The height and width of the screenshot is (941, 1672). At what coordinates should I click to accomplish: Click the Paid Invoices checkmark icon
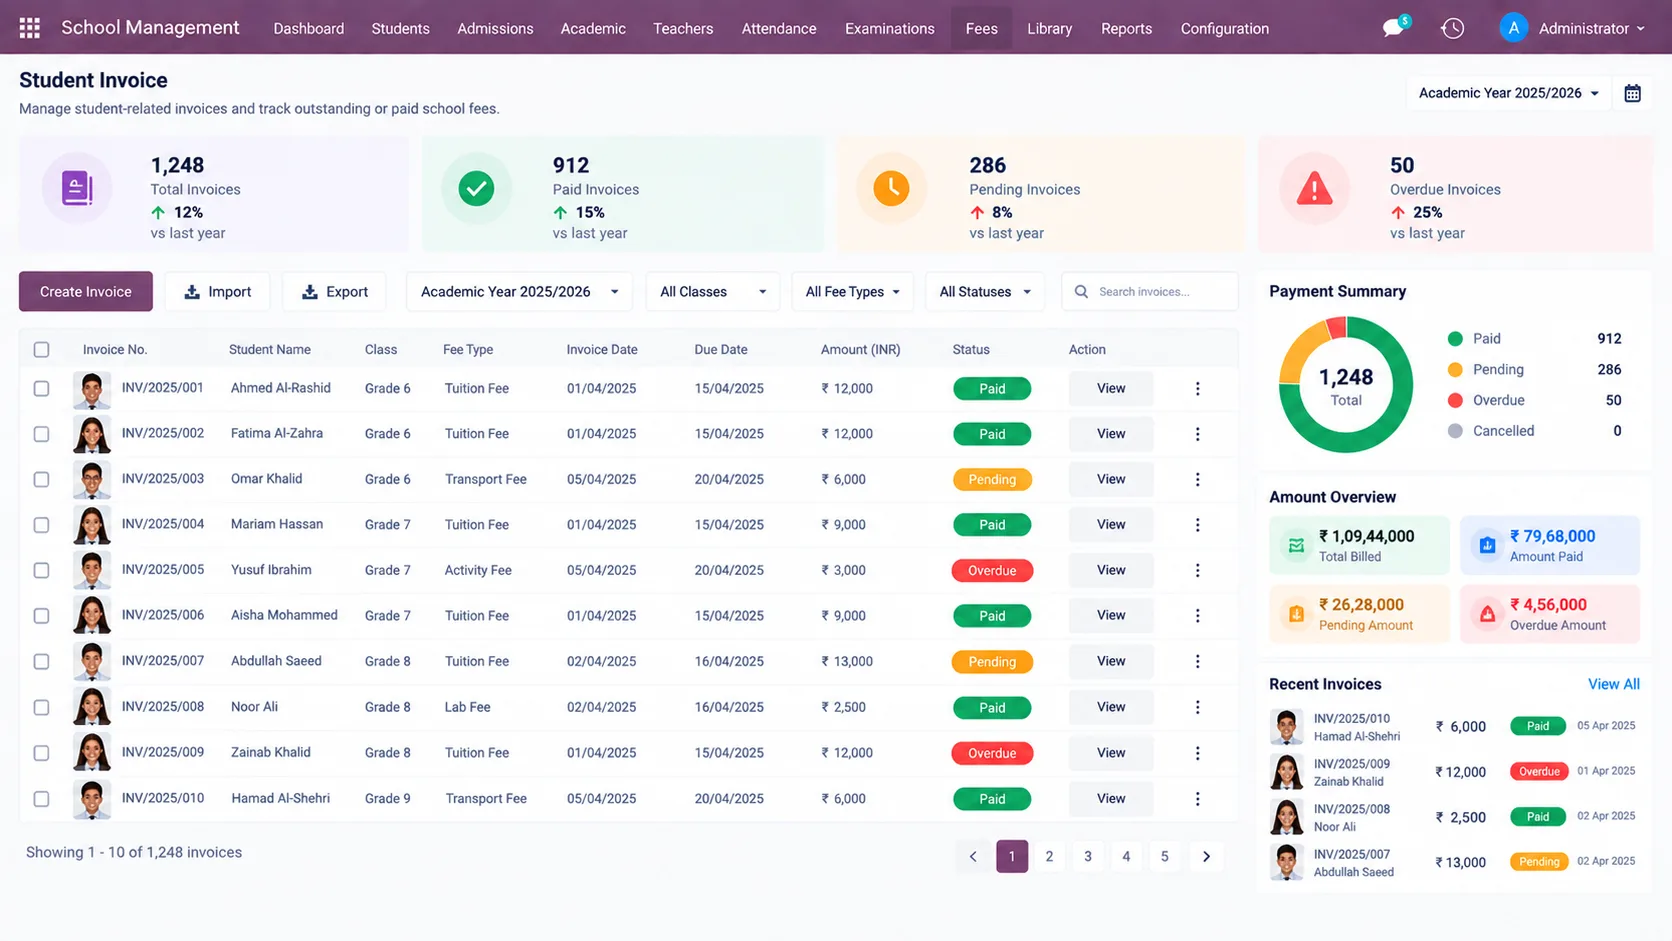476,188
